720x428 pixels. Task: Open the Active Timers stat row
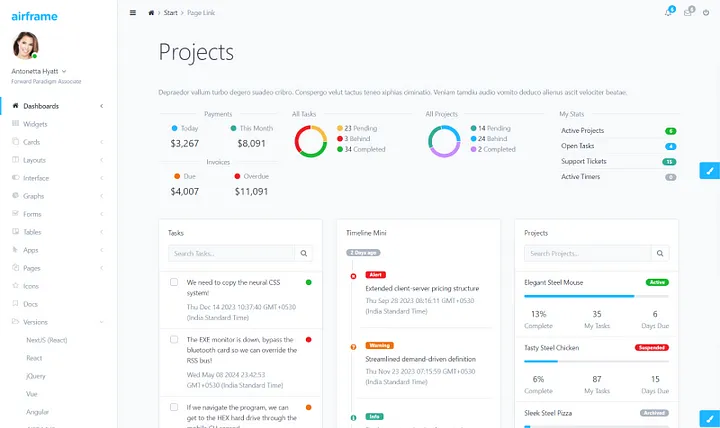point(619,177)
